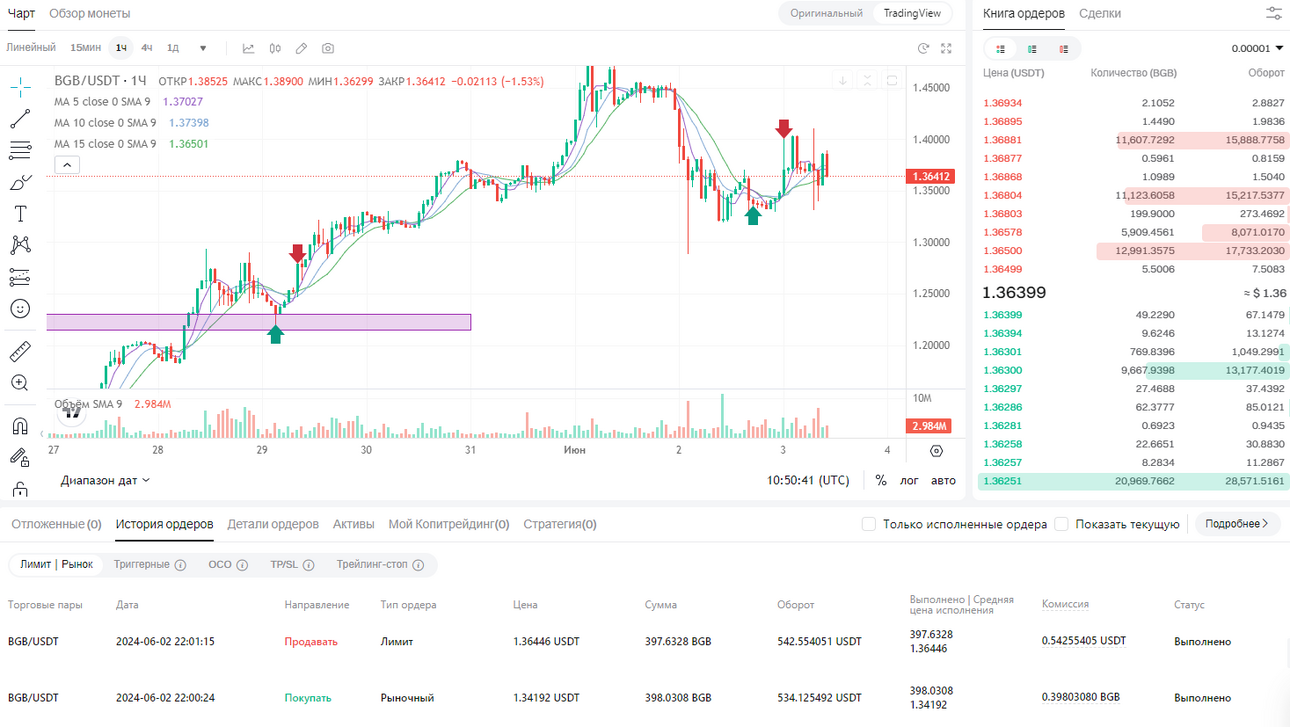Open the indicators menu in chart toolbar

coord(248,48)
